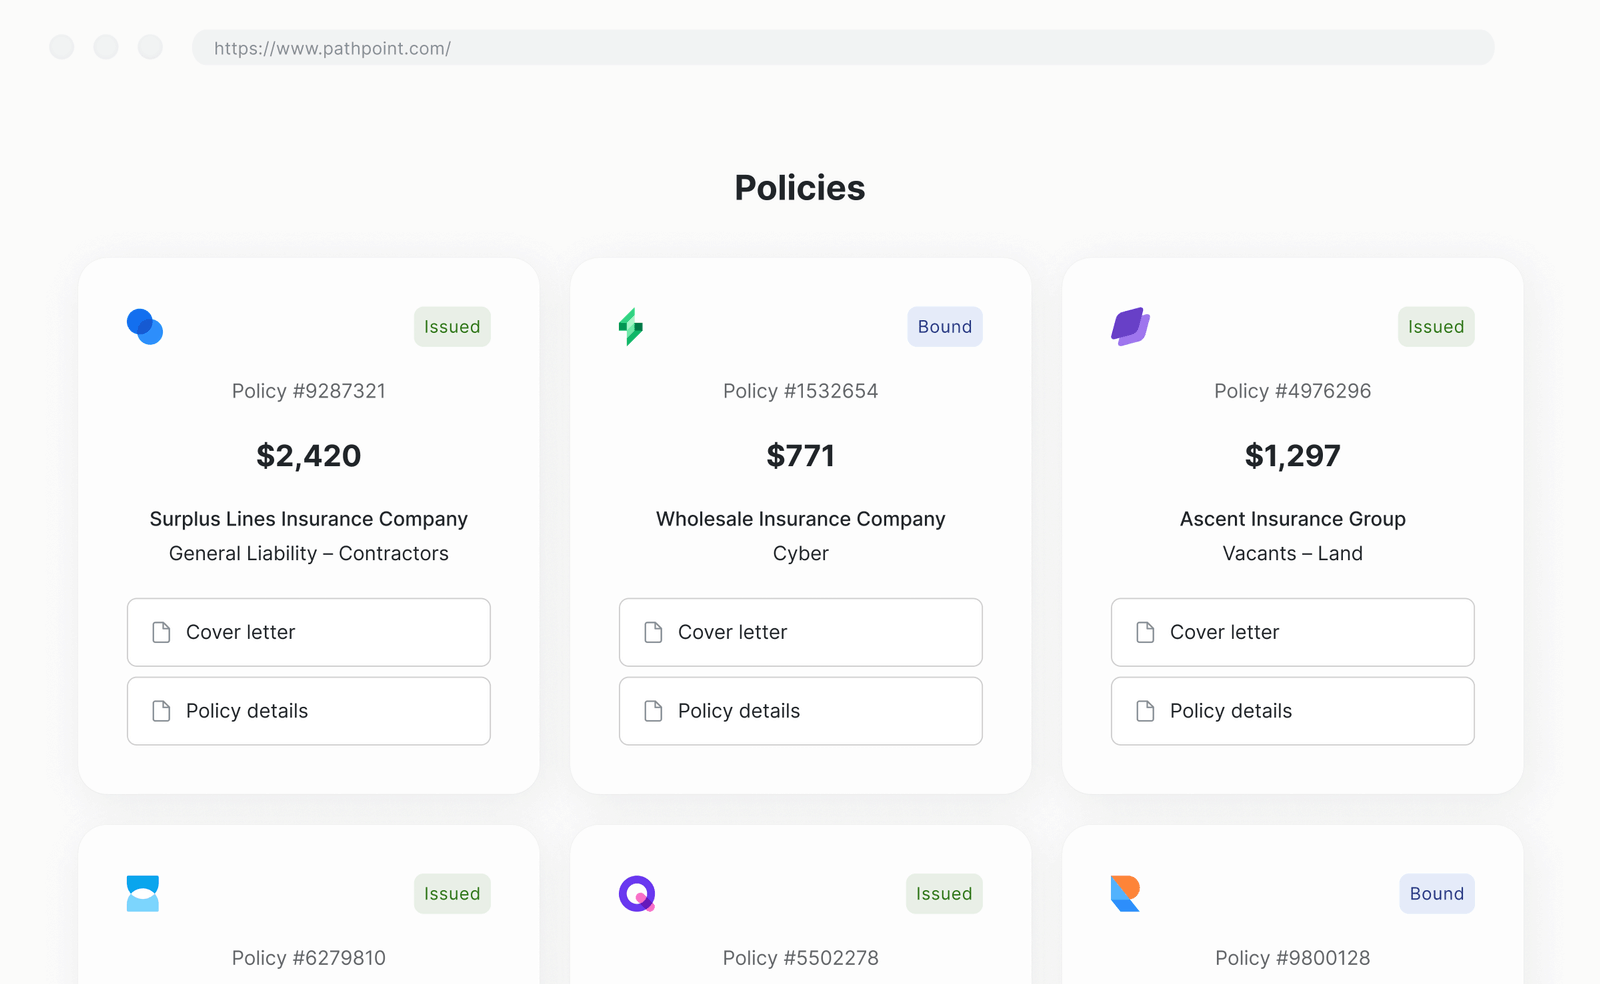Click the document icon beside Cover letter for Policy #9287321

point(161,632)
